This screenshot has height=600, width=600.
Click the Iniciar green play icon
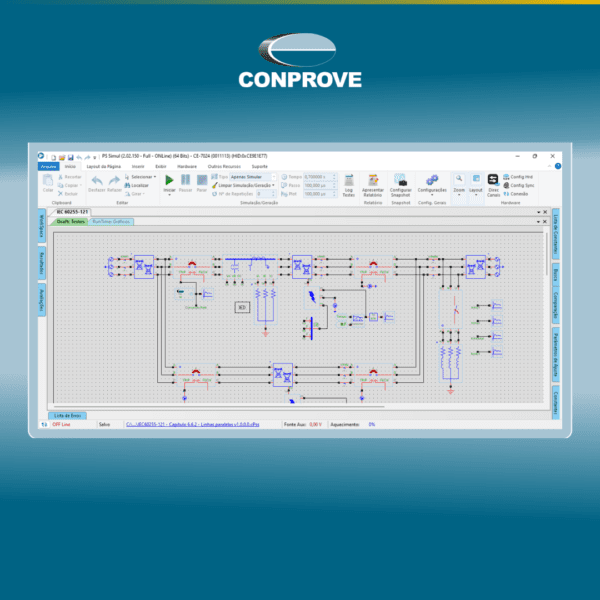(x=169, y=180)
